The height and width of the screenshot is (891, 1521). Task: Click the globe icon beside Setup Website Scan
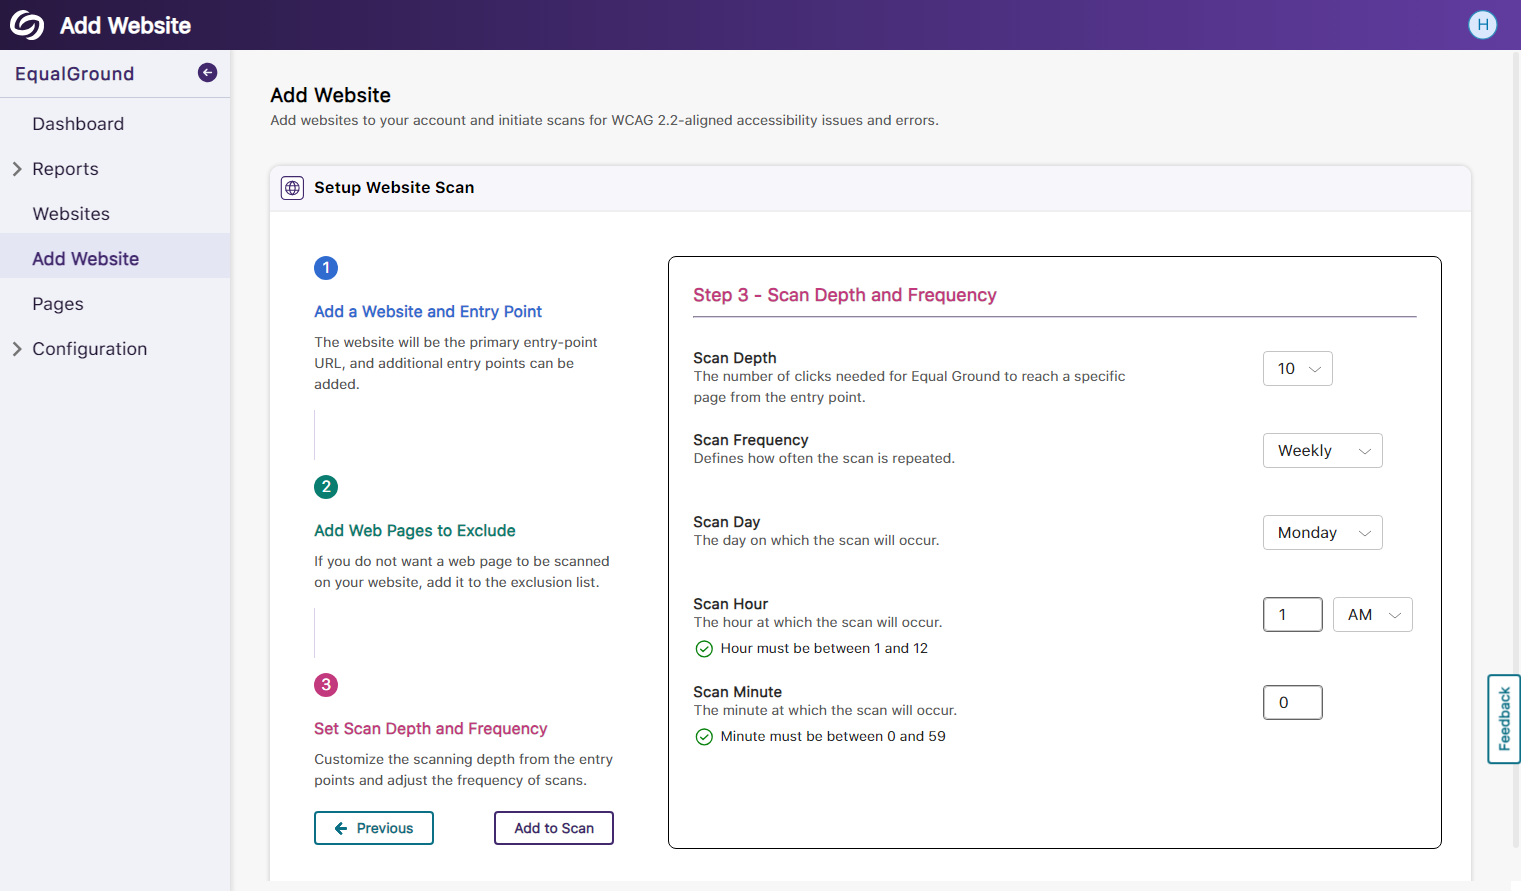pyautogui.click(x=292, y=188)
